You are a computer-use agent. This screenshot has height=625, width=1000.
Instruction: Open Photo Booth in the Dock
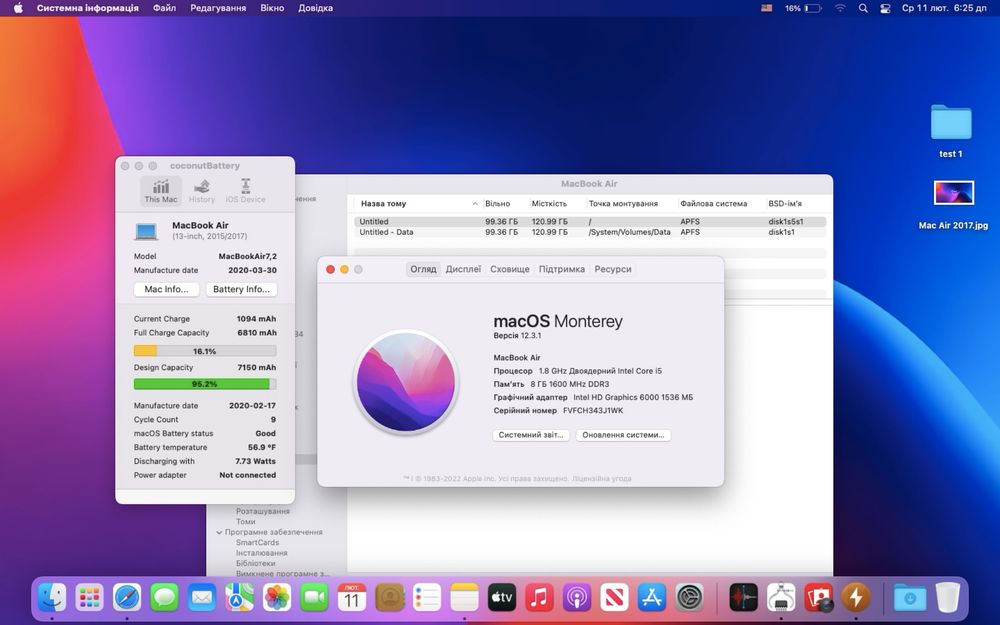point(819,598)
